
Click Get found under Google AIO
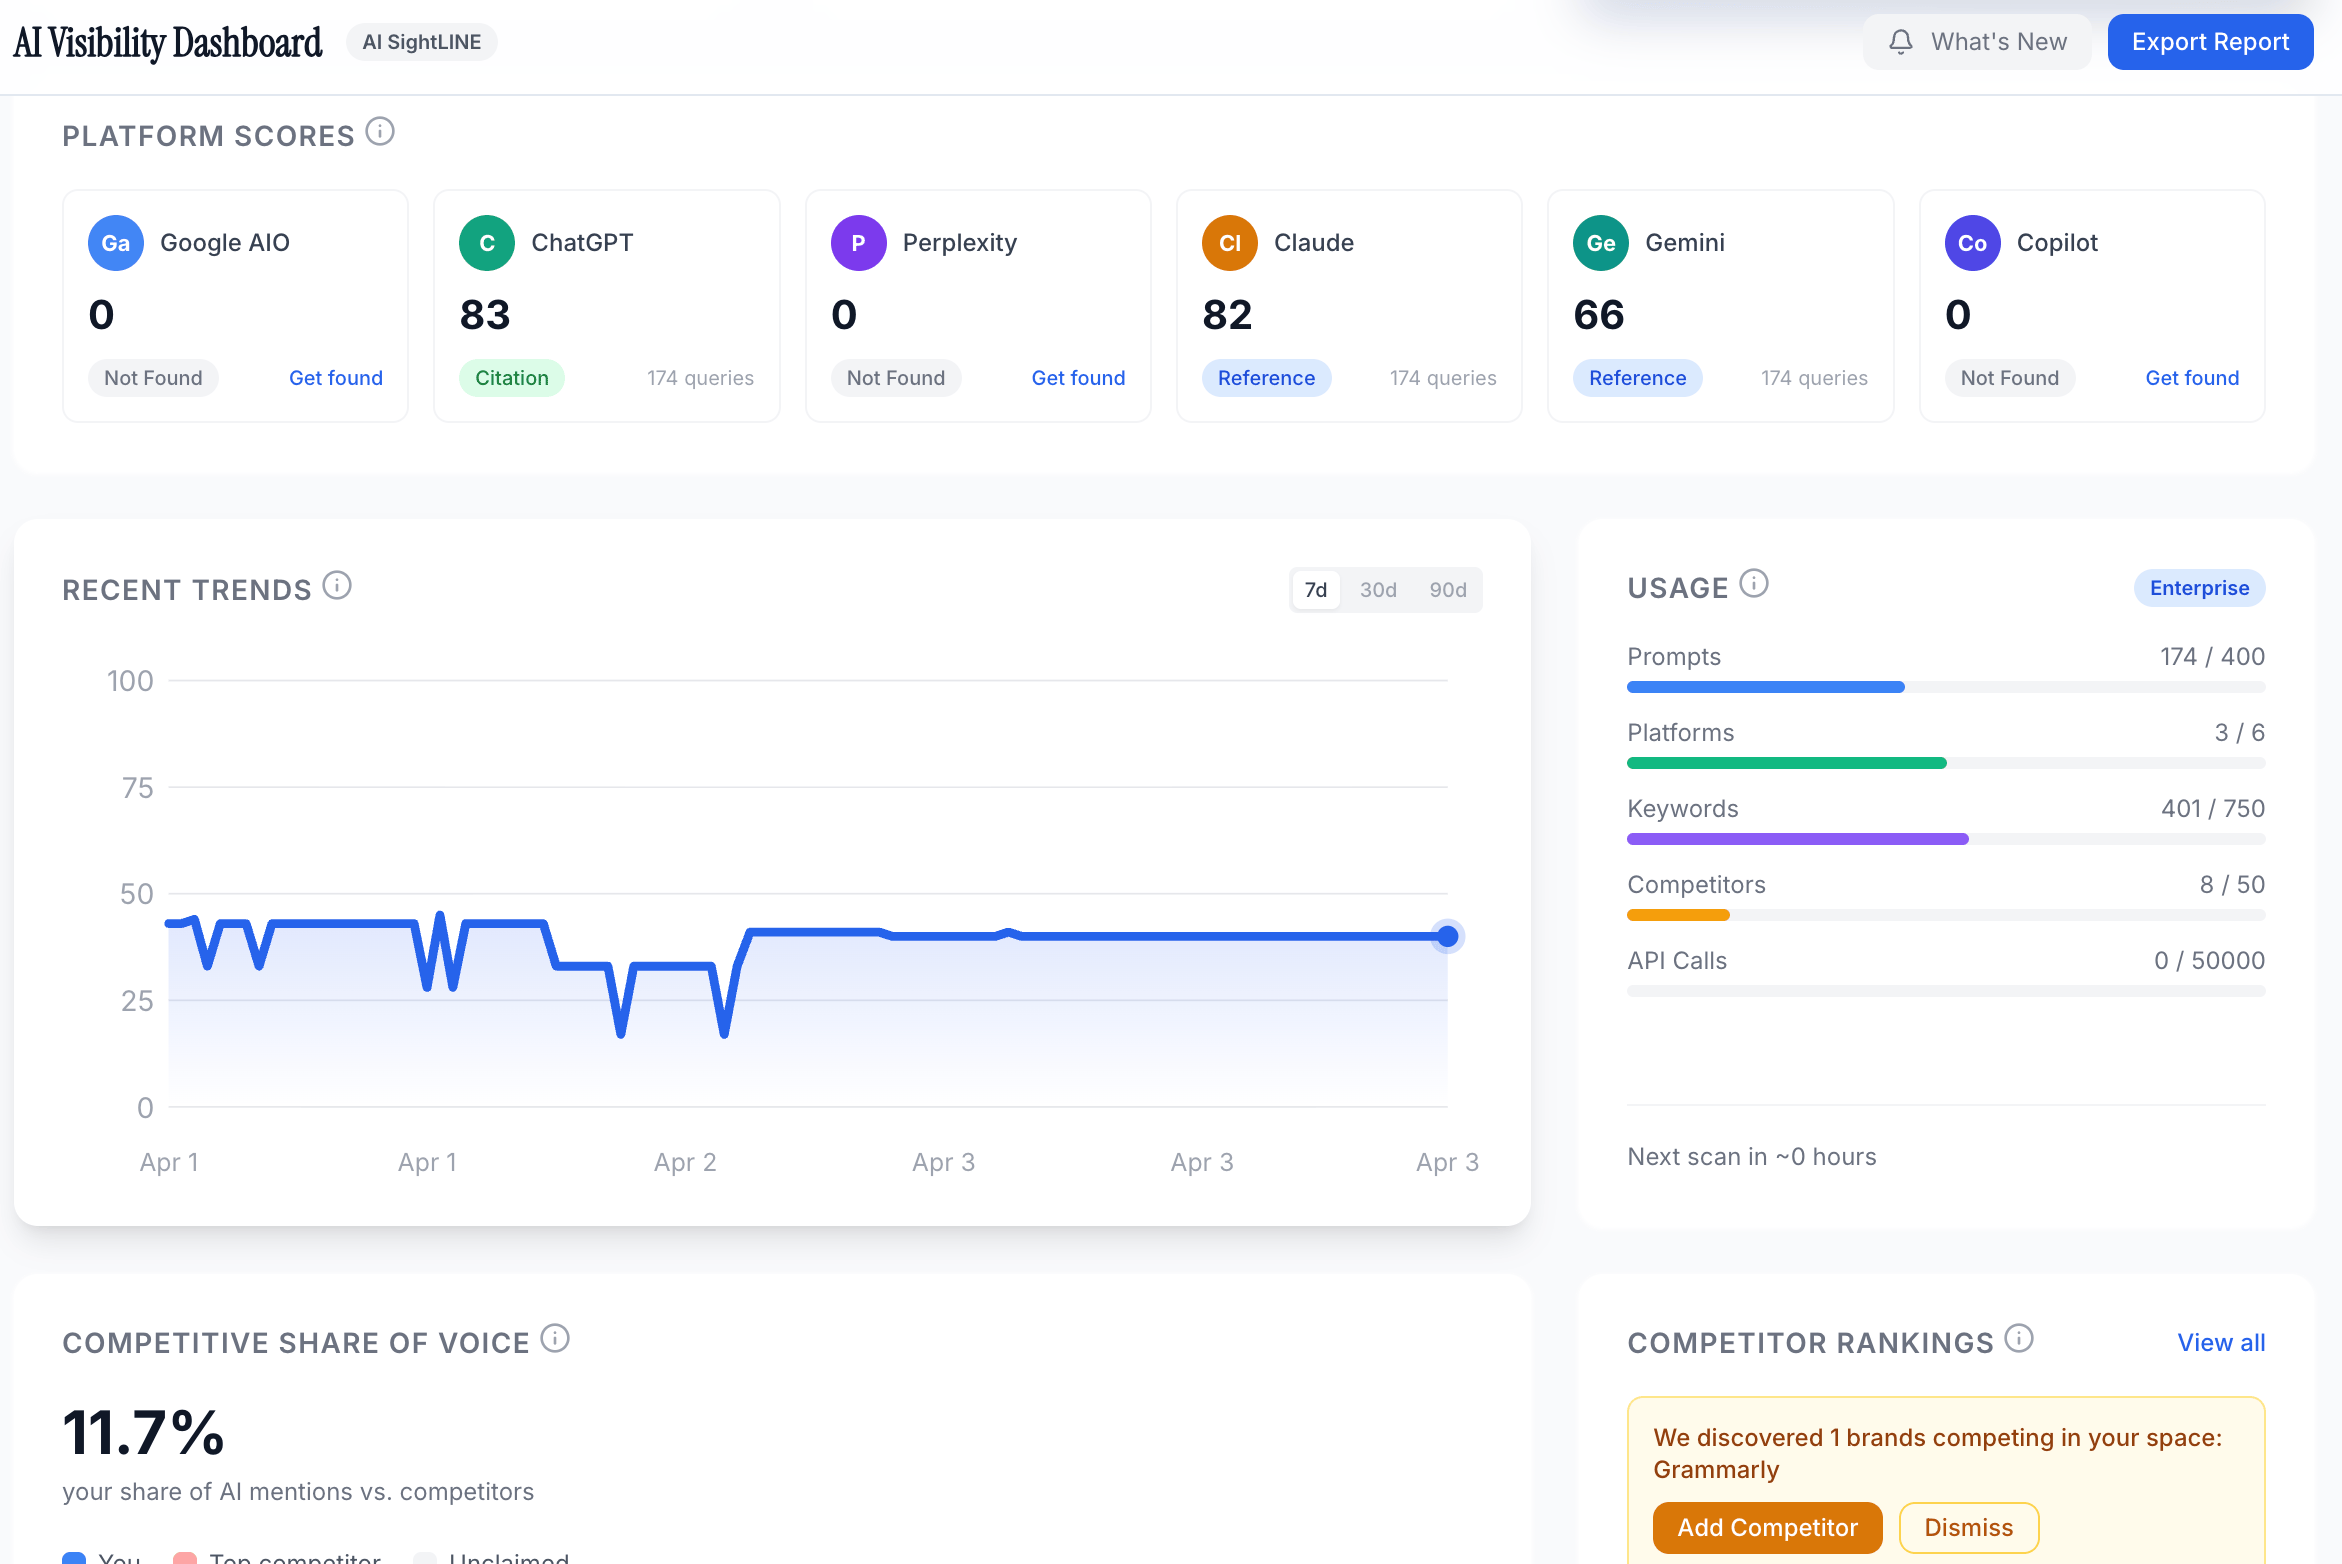(x=336, y=378)
